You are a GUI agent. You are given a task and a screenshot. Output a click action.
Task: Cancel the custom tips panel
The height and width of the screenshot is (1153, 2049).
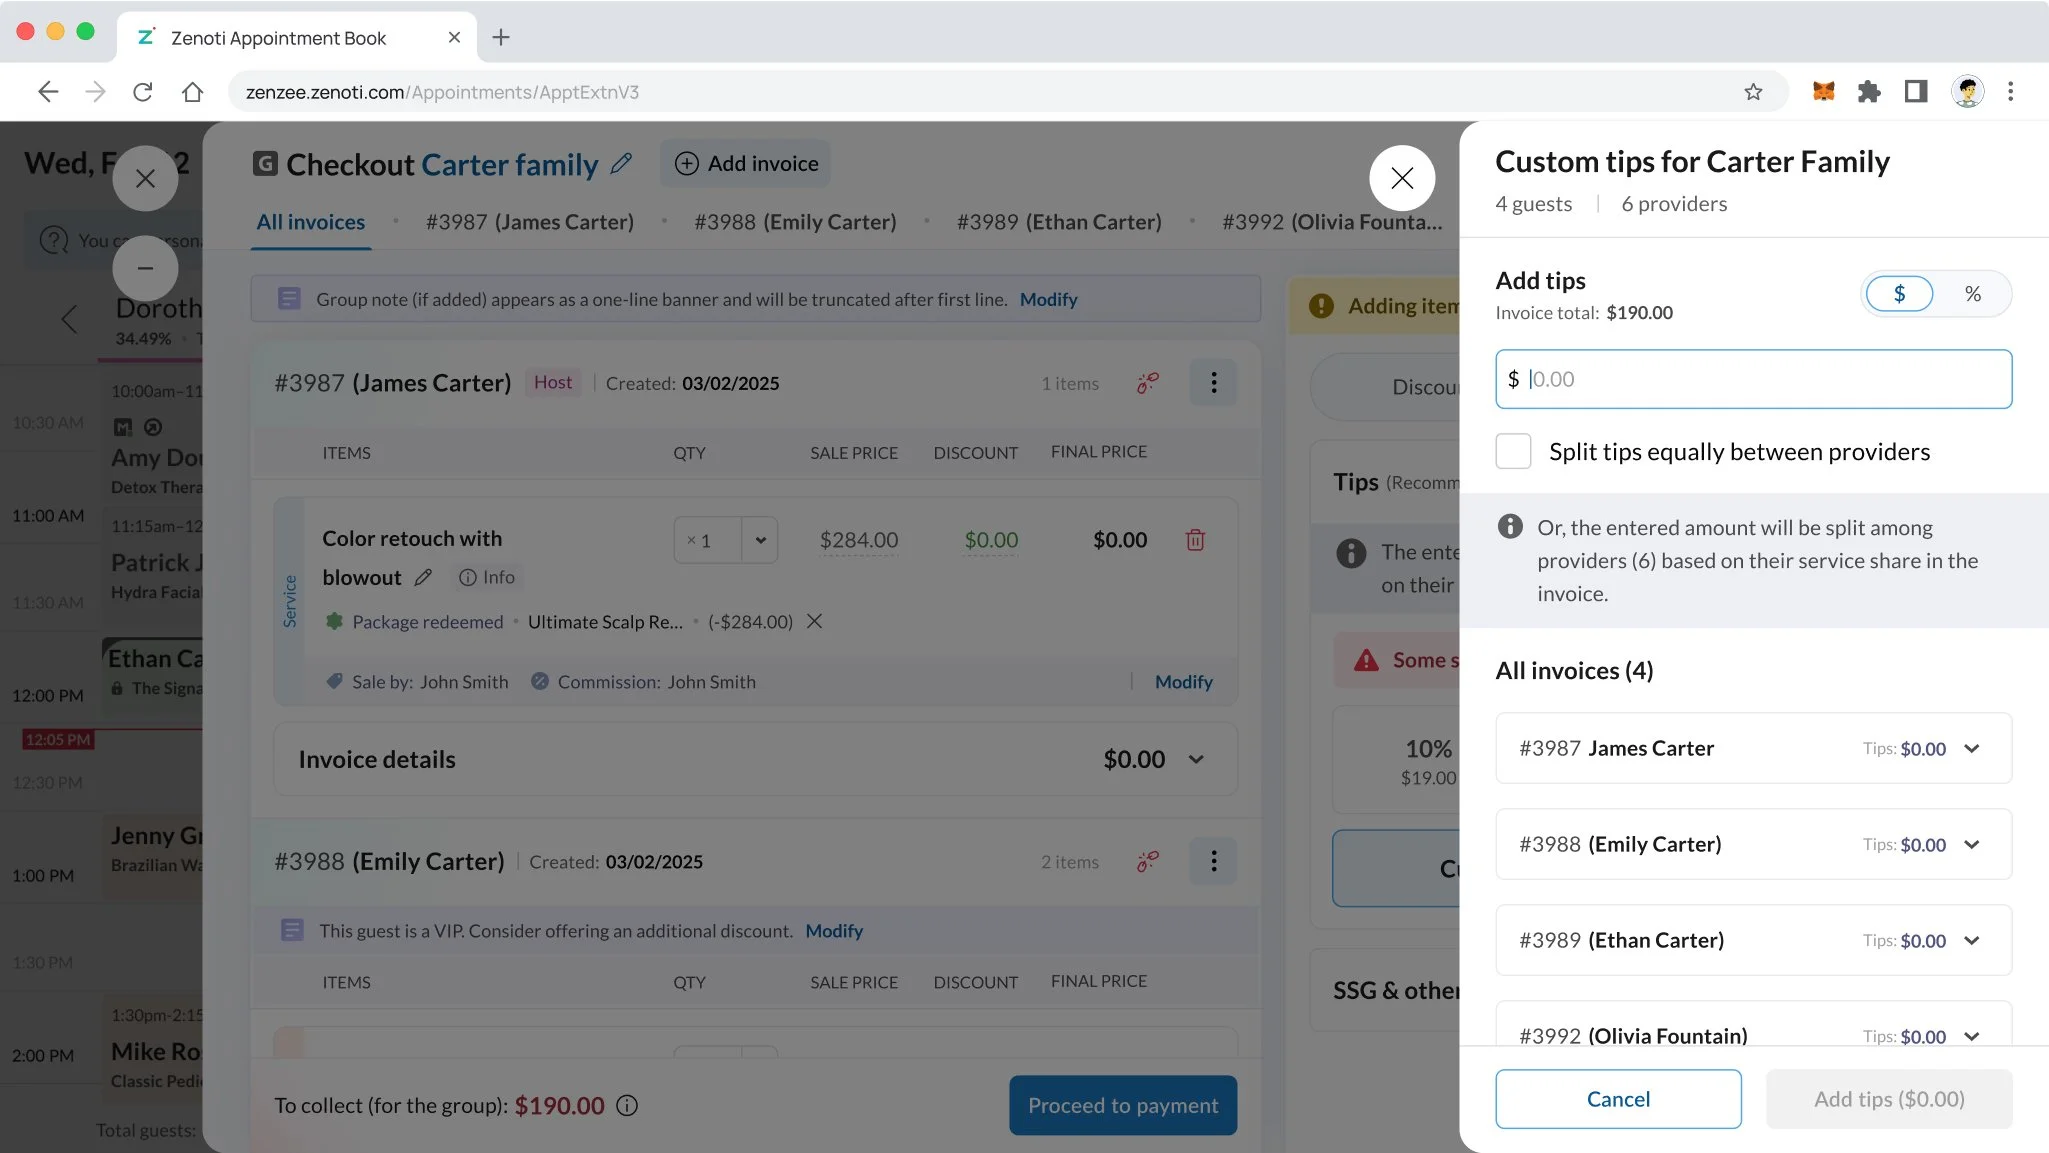point(1617,1099)
